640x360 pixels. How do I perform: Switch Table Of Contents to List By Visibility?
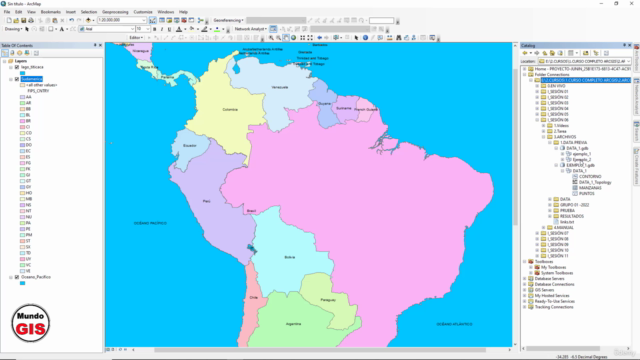point(20,53)
